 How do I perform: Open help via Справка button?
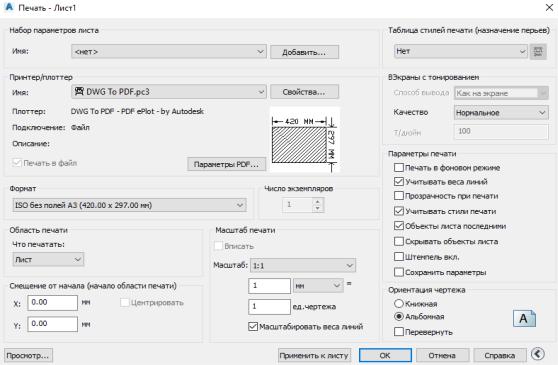[500, 355]
